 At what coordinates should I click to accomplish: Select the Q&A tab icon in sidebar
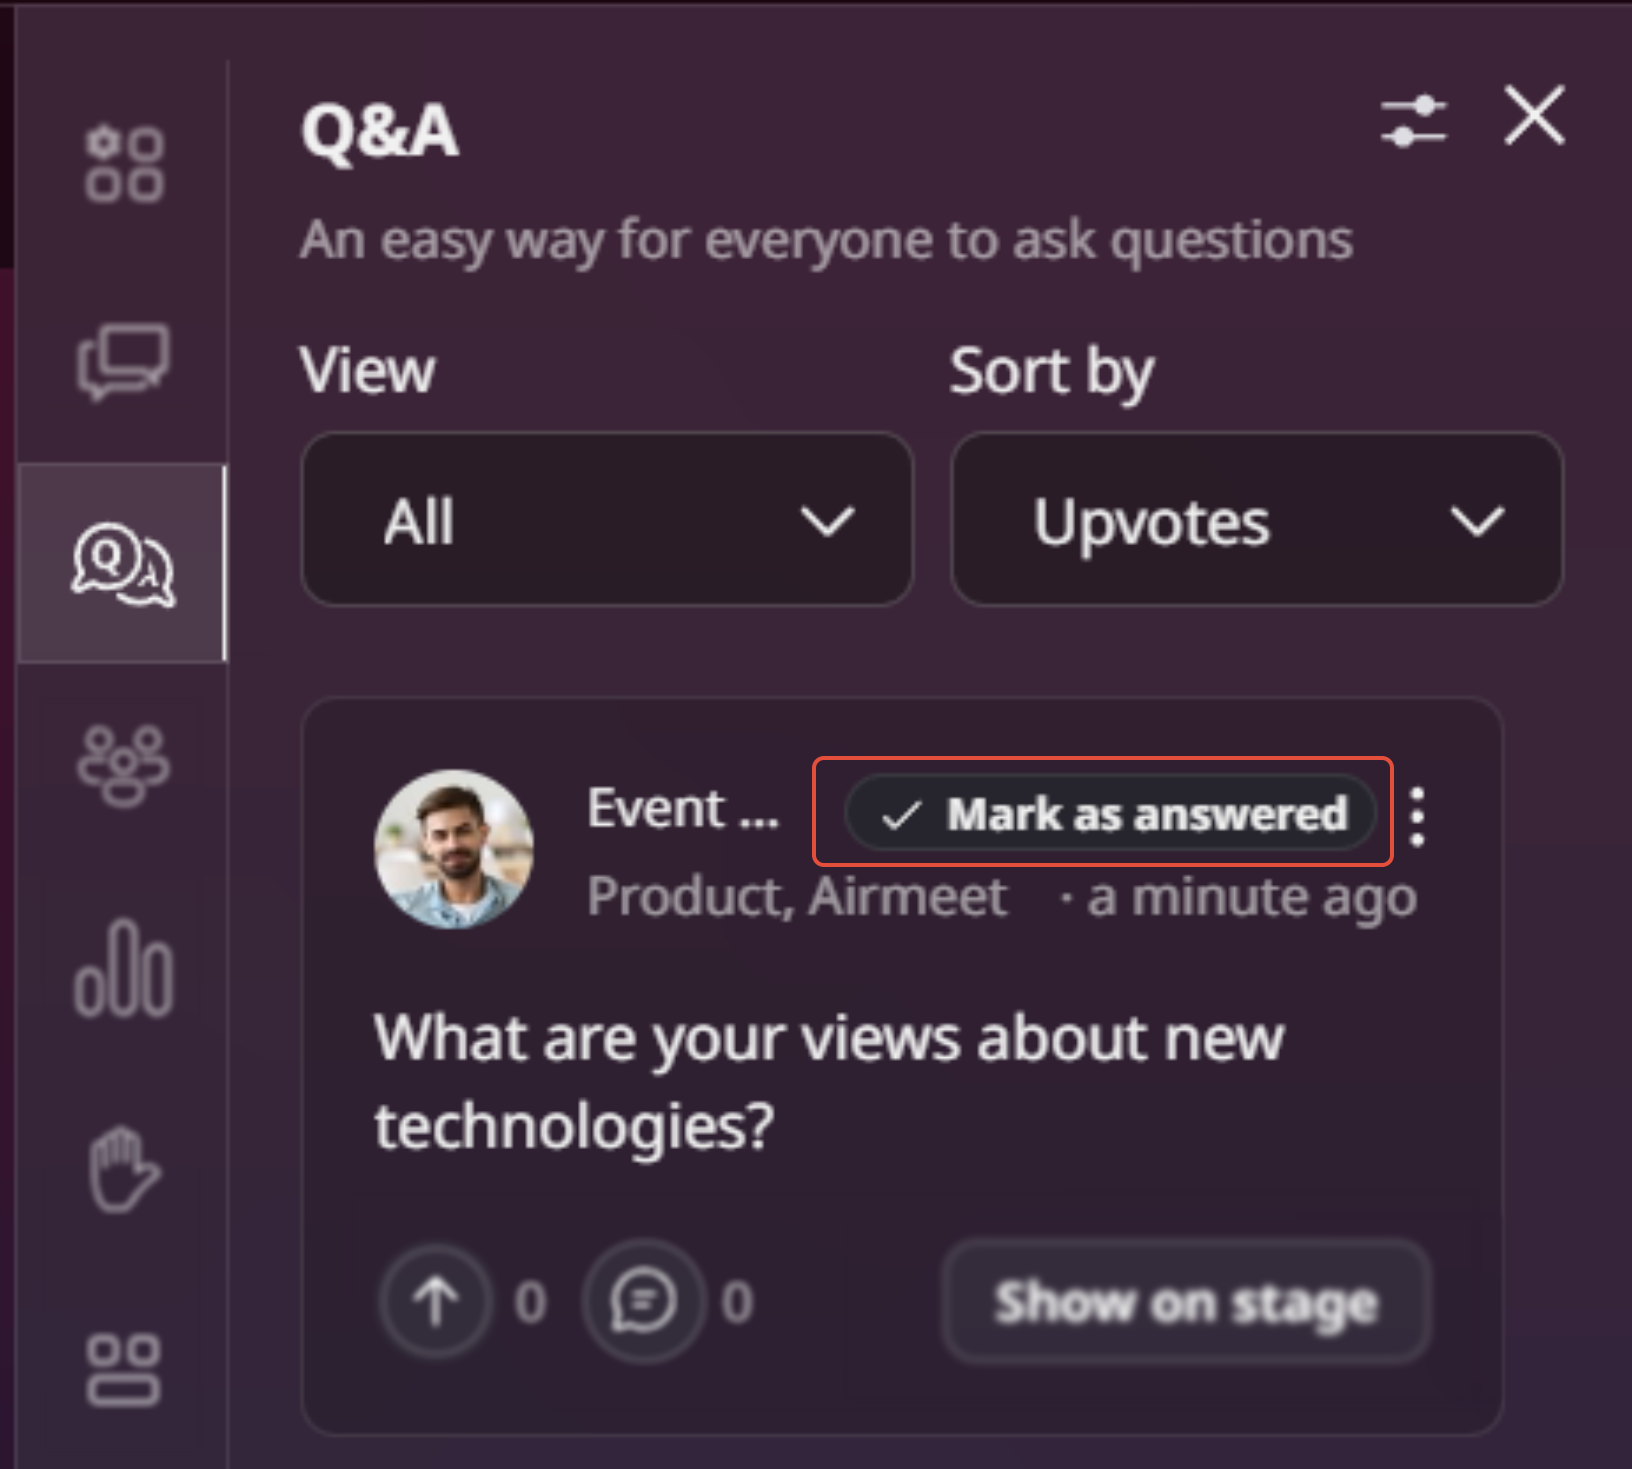tap(124, 564)
